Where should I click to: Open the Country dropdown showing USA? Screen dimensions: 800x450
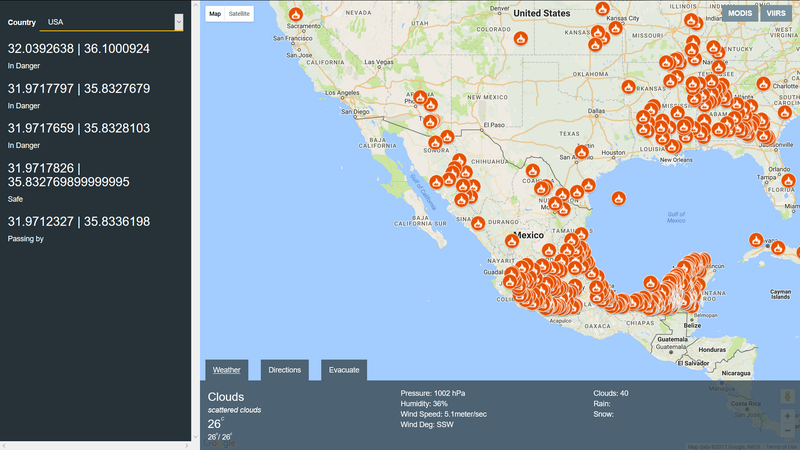[x=109, y=21]
